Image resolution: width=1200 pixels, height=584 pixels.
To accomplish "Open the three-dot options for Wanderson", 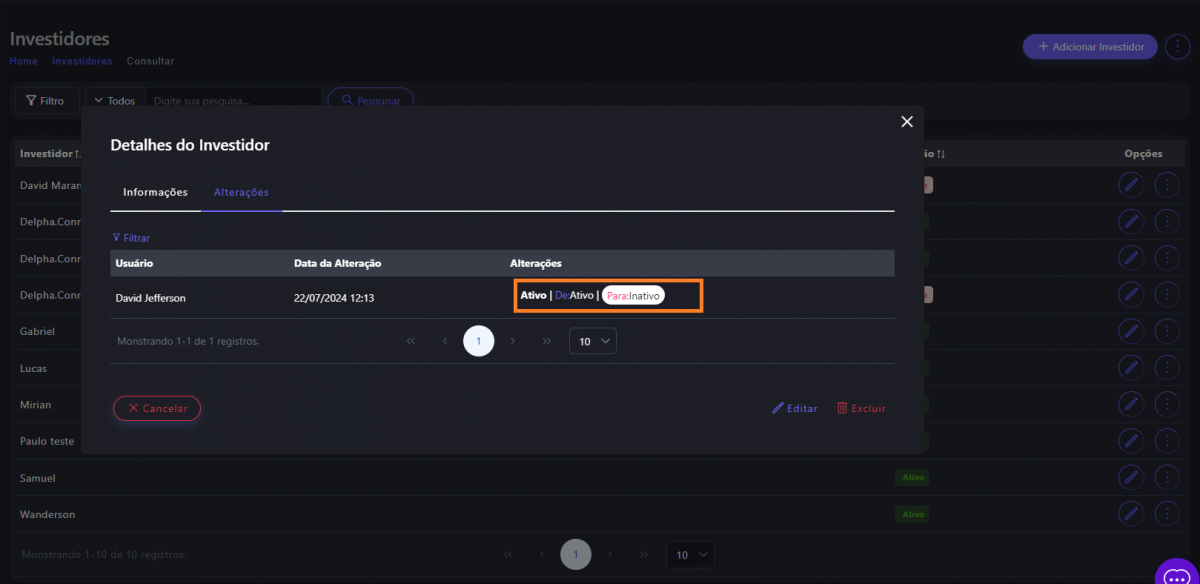I will pyautogui.click(x=1167, y=514).
